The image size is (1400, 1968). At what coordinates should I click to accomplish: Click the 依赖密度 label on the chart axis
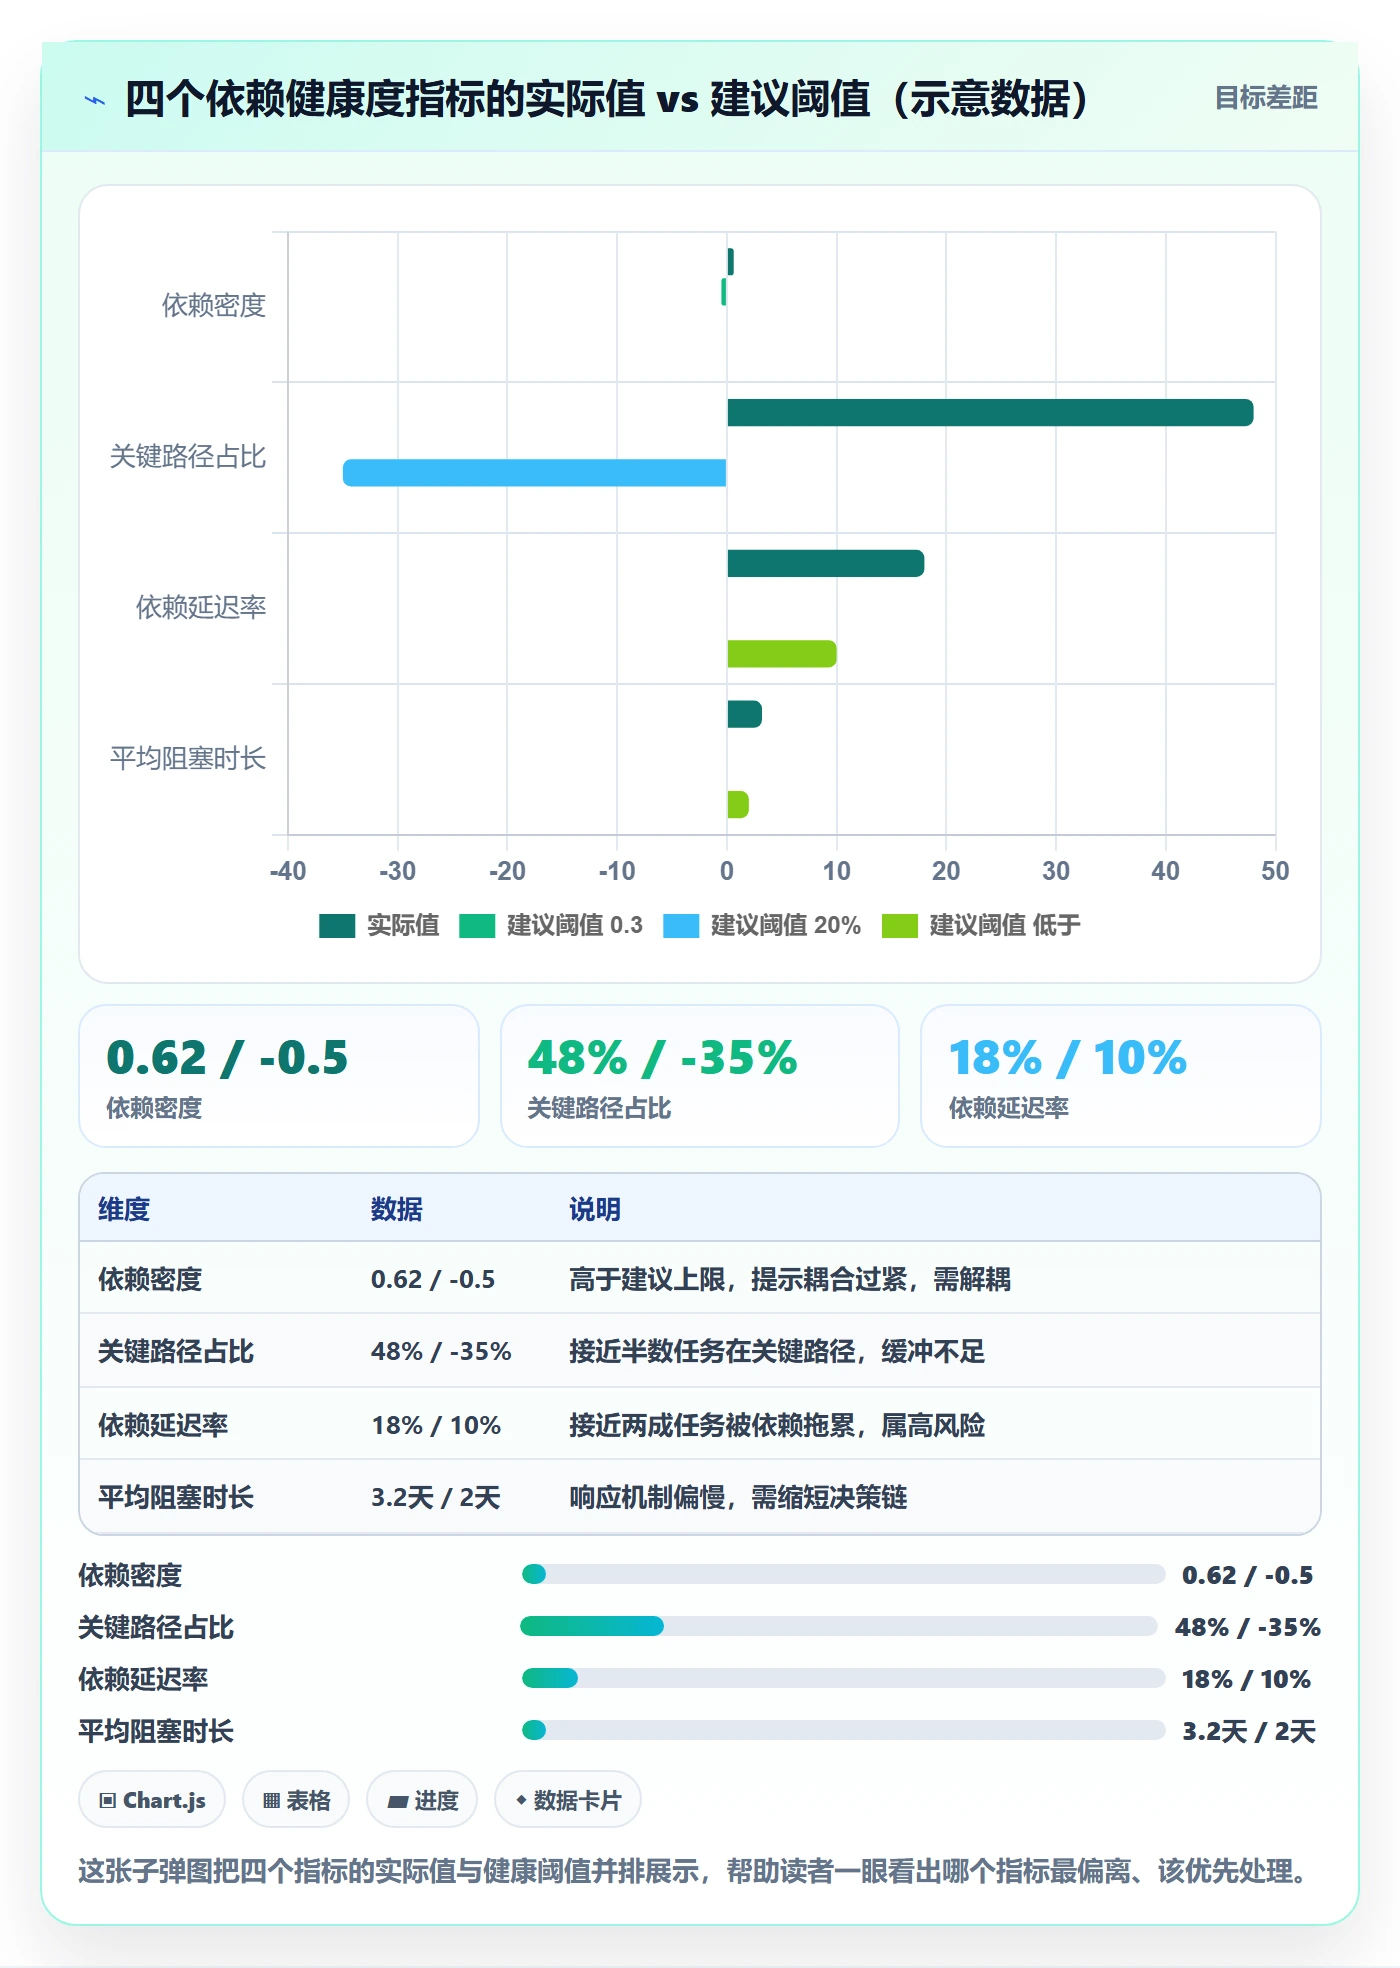[x=214, y=306]
